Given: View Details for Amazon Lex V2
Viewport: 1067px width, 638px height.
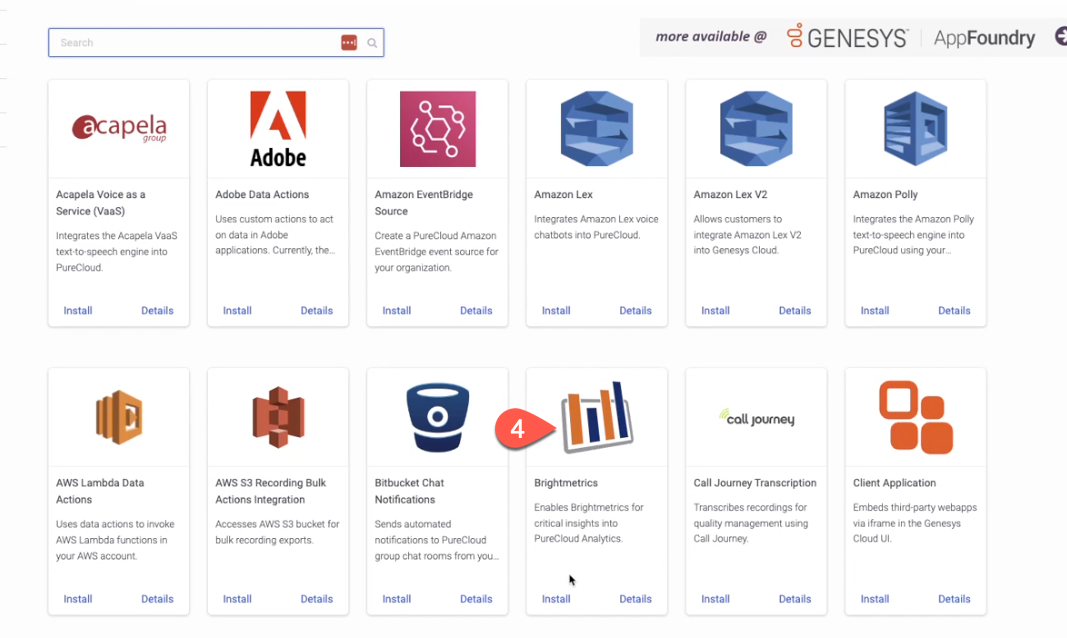Looking at the screenshot, I should pos(795,310).
